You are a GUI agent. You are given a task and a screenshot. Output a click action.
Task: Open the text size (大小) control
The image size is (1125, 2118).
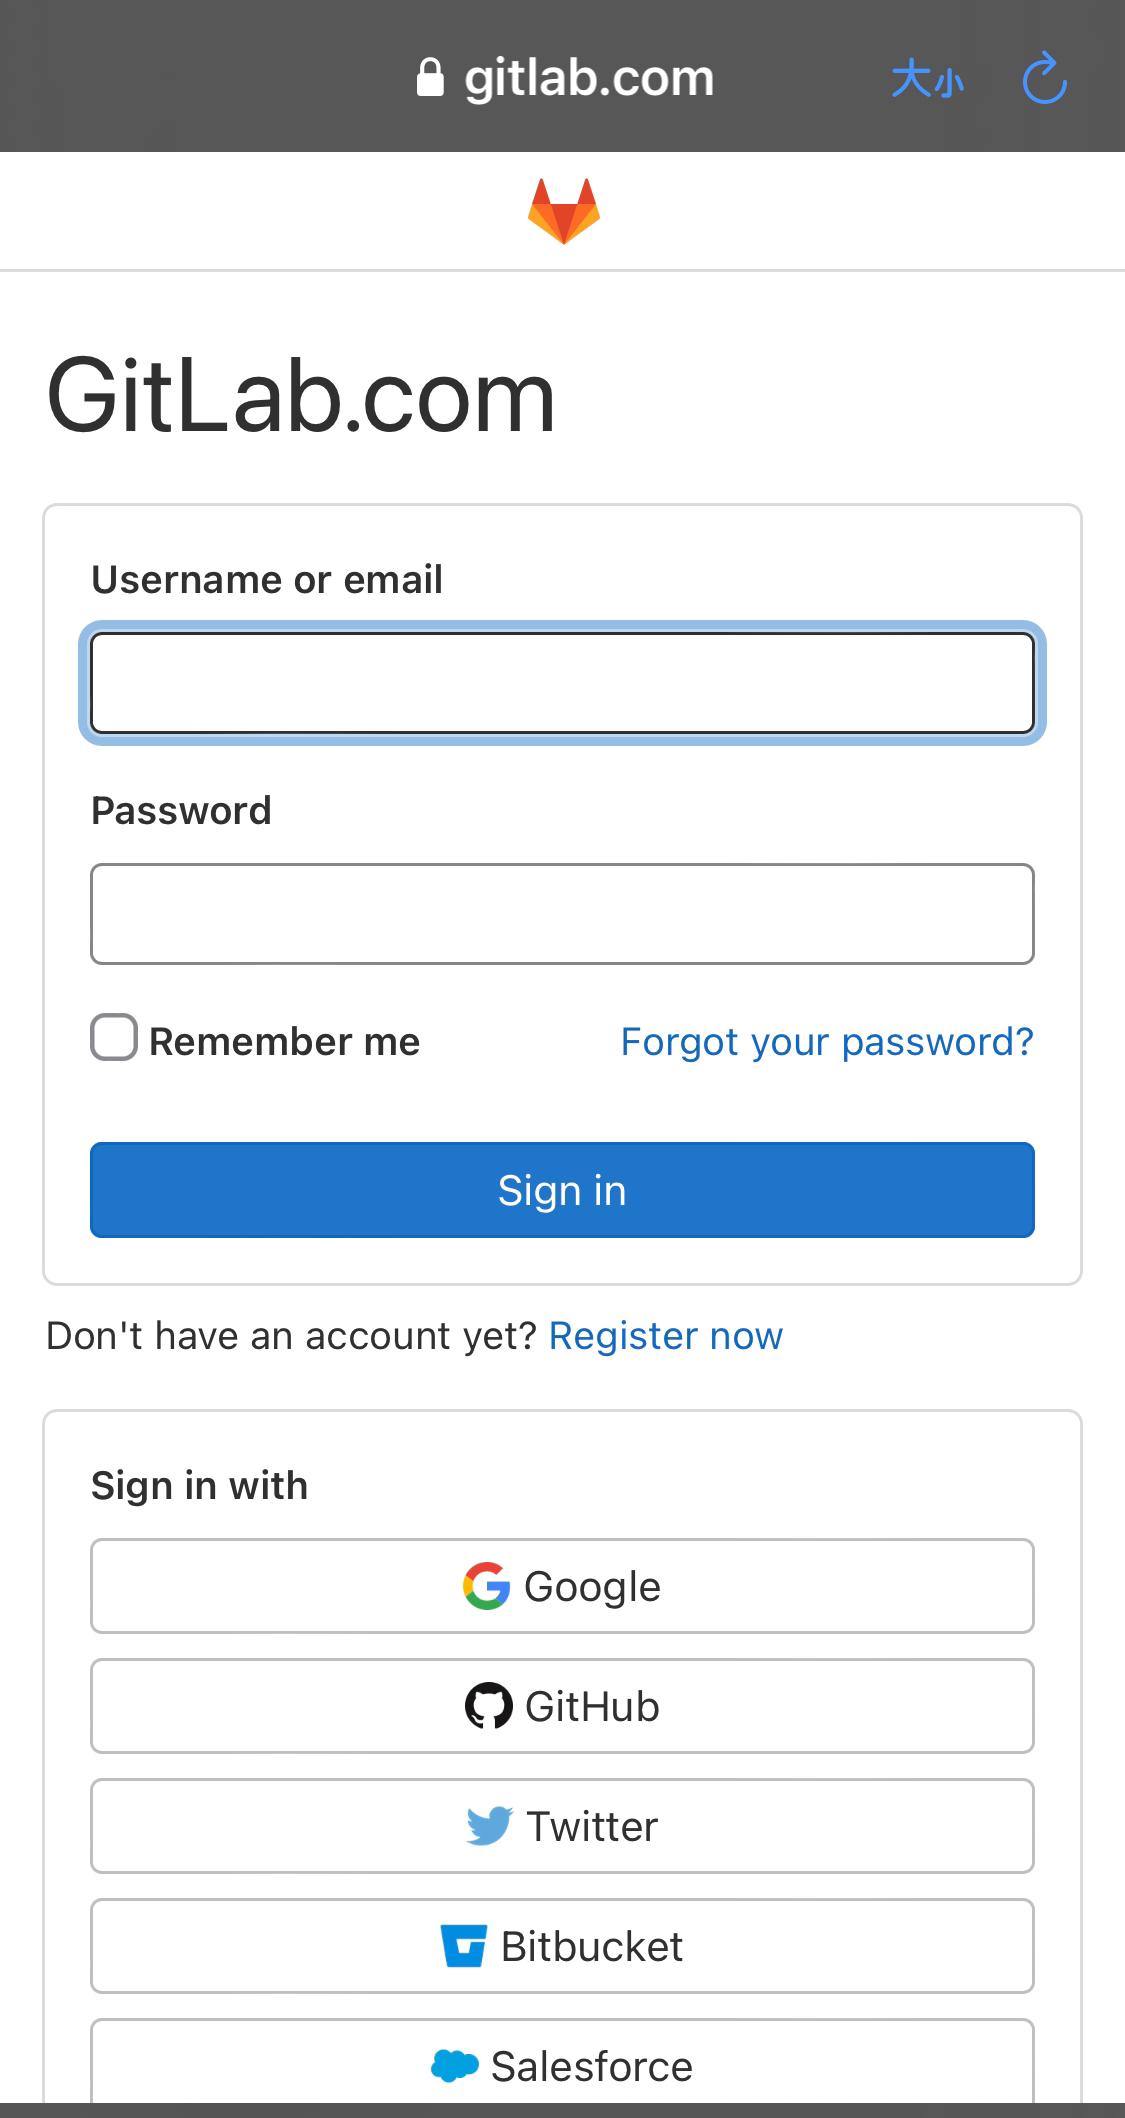click(x=927, y=79)
